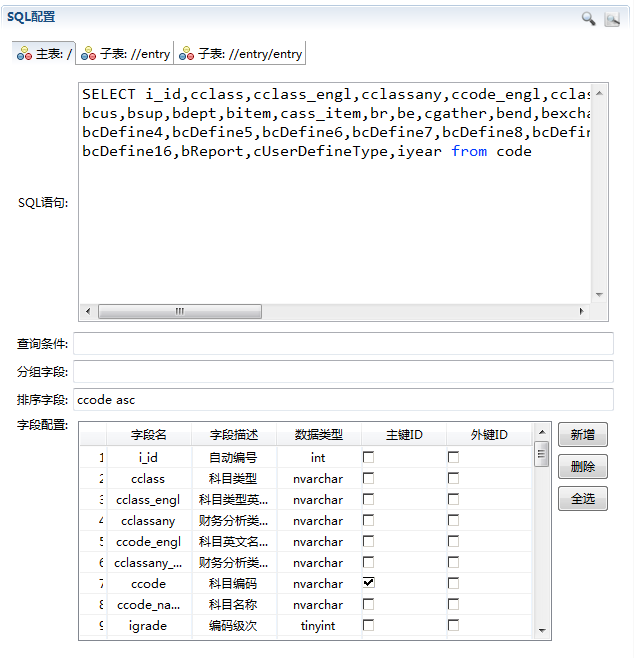Click the SELECT keyword in the SQL
Viewport: 634px width, 658px height.
tap(109, 94)
